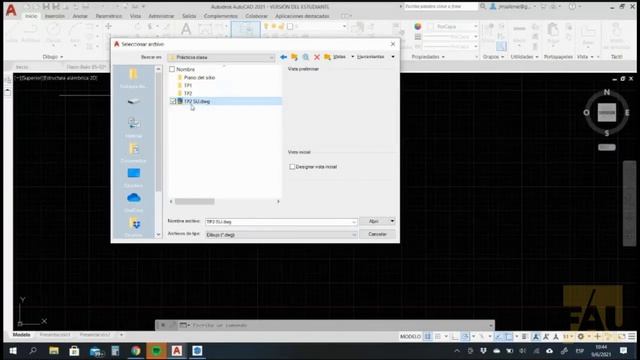640x360 pixels.
Task: Open the Plano del sitio folder
Action: click(199, 77)
